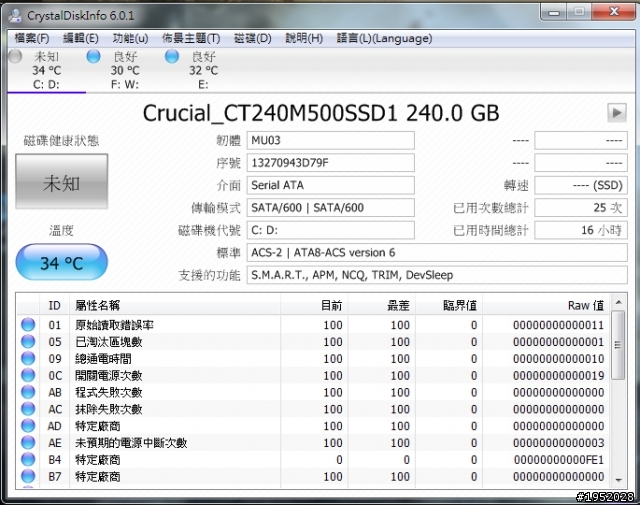The height and width of the screenshot is (505, 640).
Task: Select the E: disk tab at 32 °C
Action: 203,70
